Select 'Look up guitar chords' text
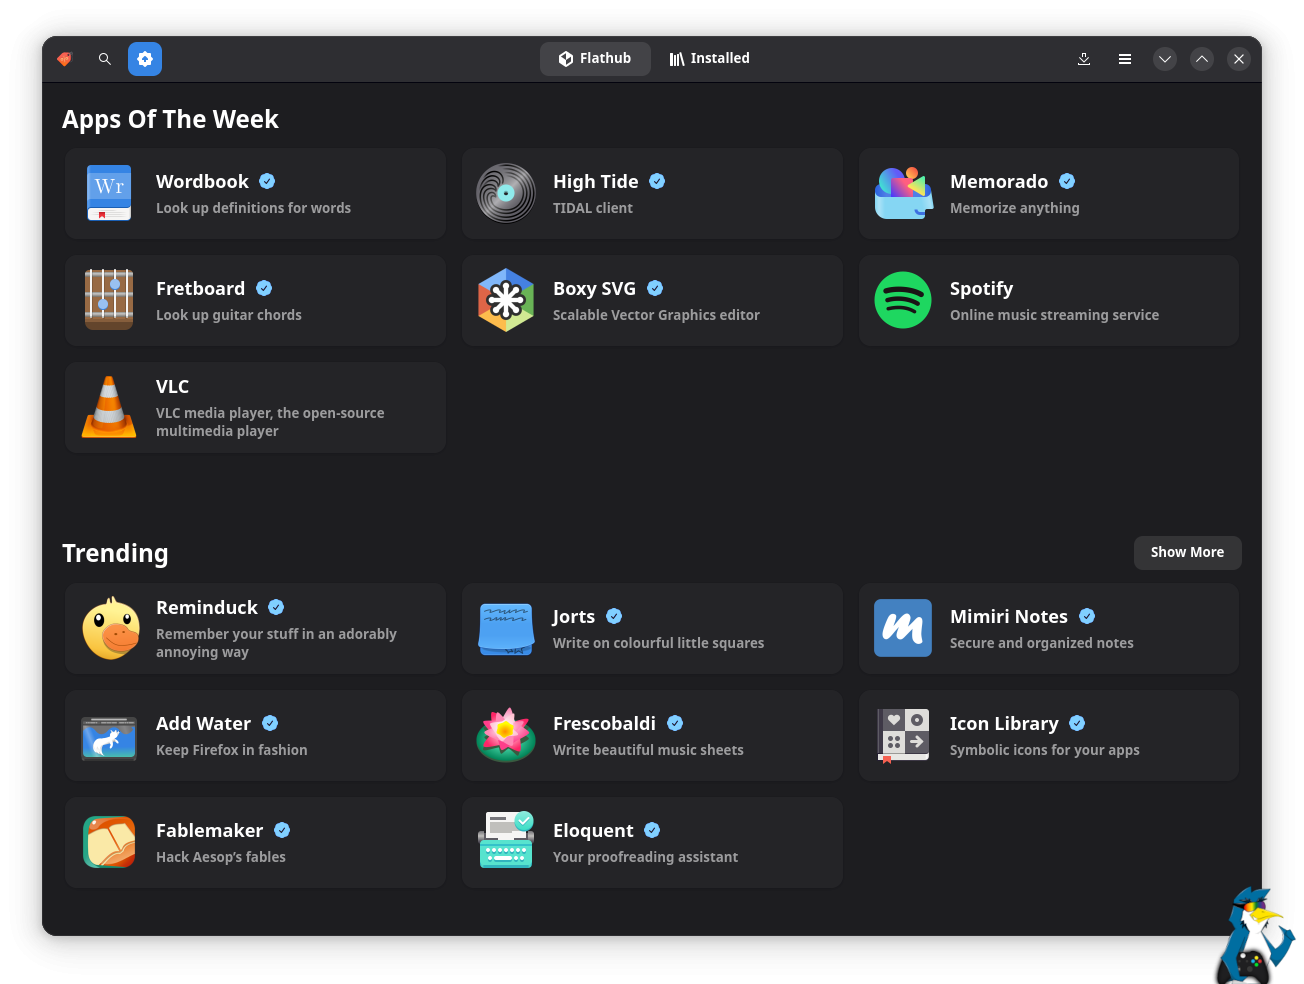 tap(229, 315)
